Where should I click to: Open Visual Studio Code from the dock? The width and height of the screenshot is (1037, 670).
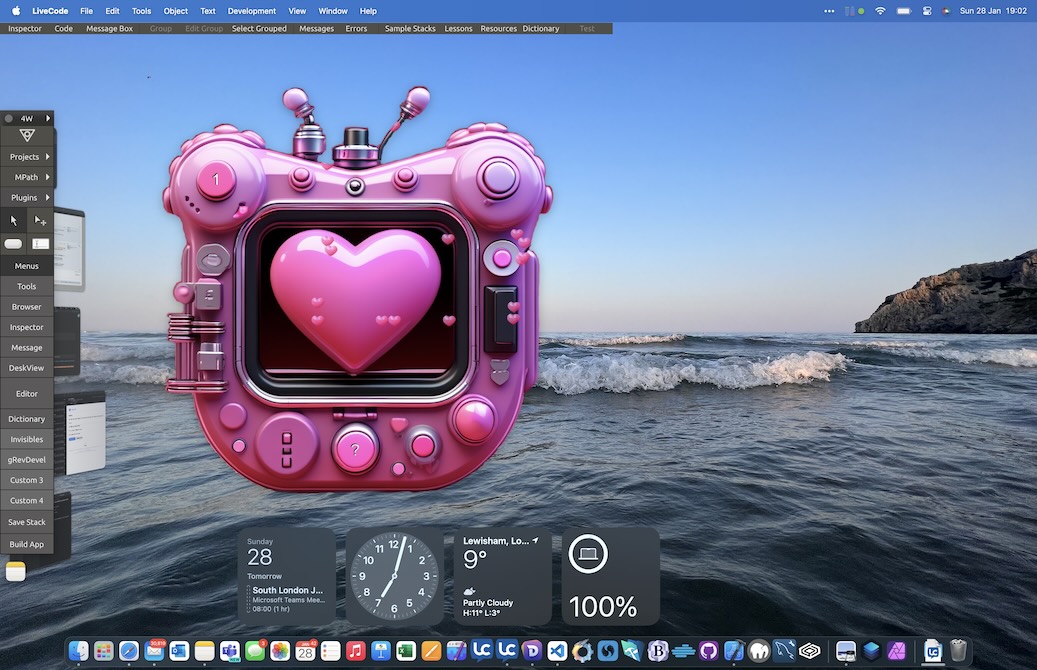click(557, 651)
